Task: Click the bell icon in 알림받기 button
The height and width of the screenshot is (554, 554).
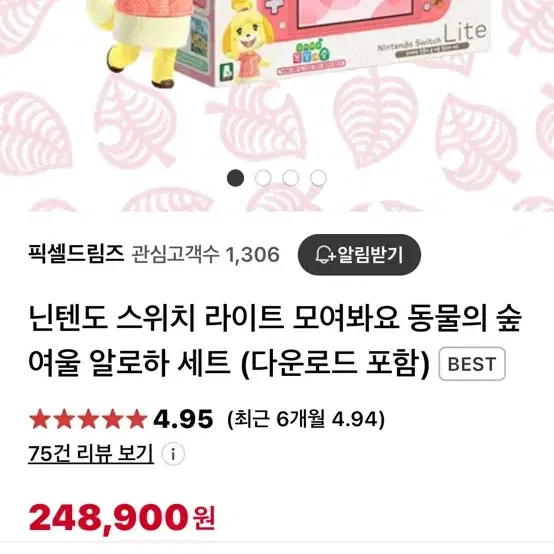Action: pyautogui.click(x=324, y=254)
